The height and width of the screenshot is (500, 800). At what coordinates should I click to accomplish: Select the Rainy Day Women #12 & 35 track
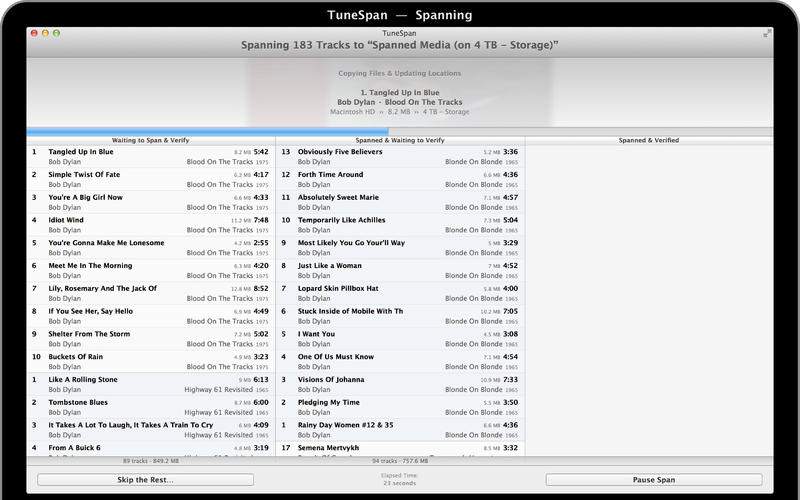click(x=400, y=430)
